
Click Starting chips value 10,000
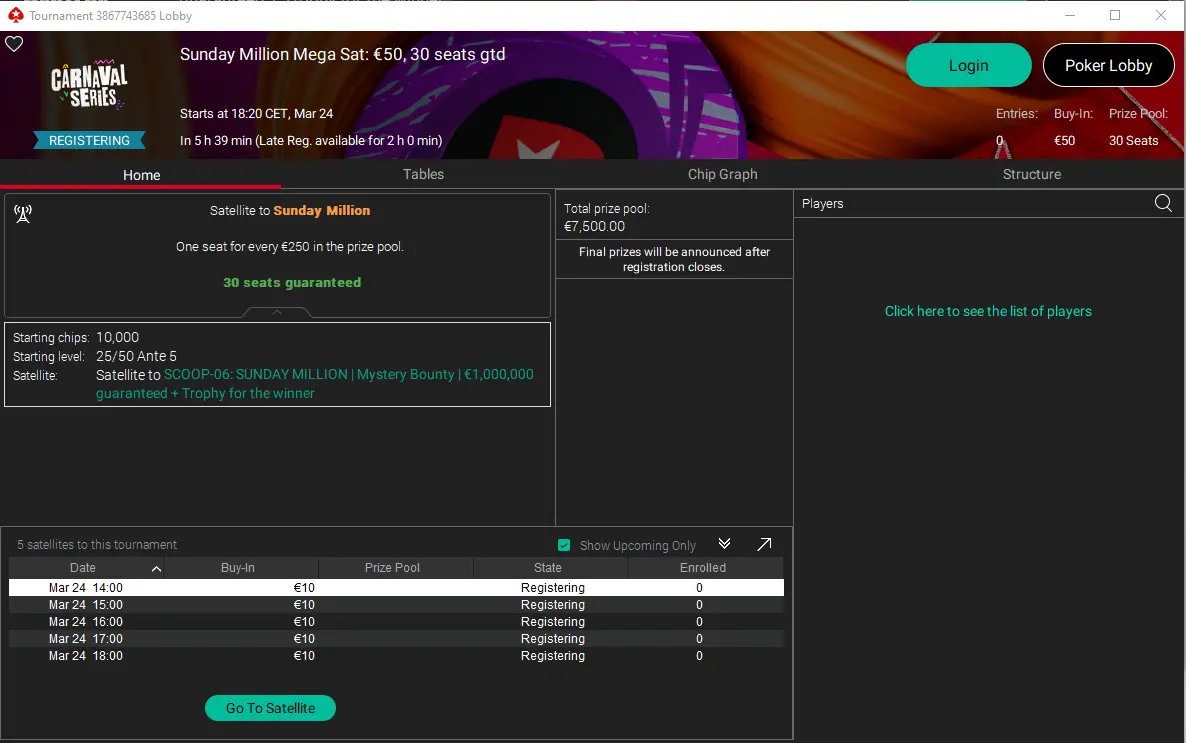(117, 337)
